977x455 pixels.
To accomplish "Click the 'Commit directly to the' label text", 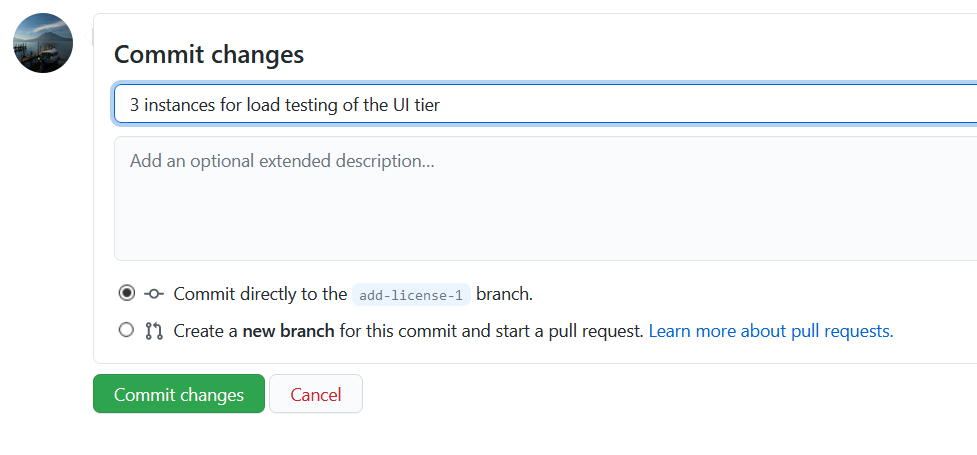I will pos(260,294).
